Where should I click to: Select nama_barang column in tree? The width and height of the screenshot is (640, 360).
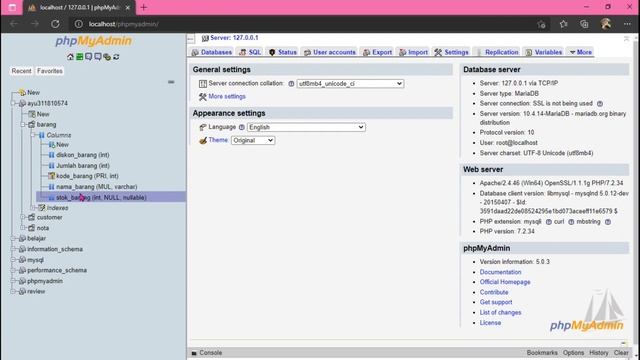(96, 187)
